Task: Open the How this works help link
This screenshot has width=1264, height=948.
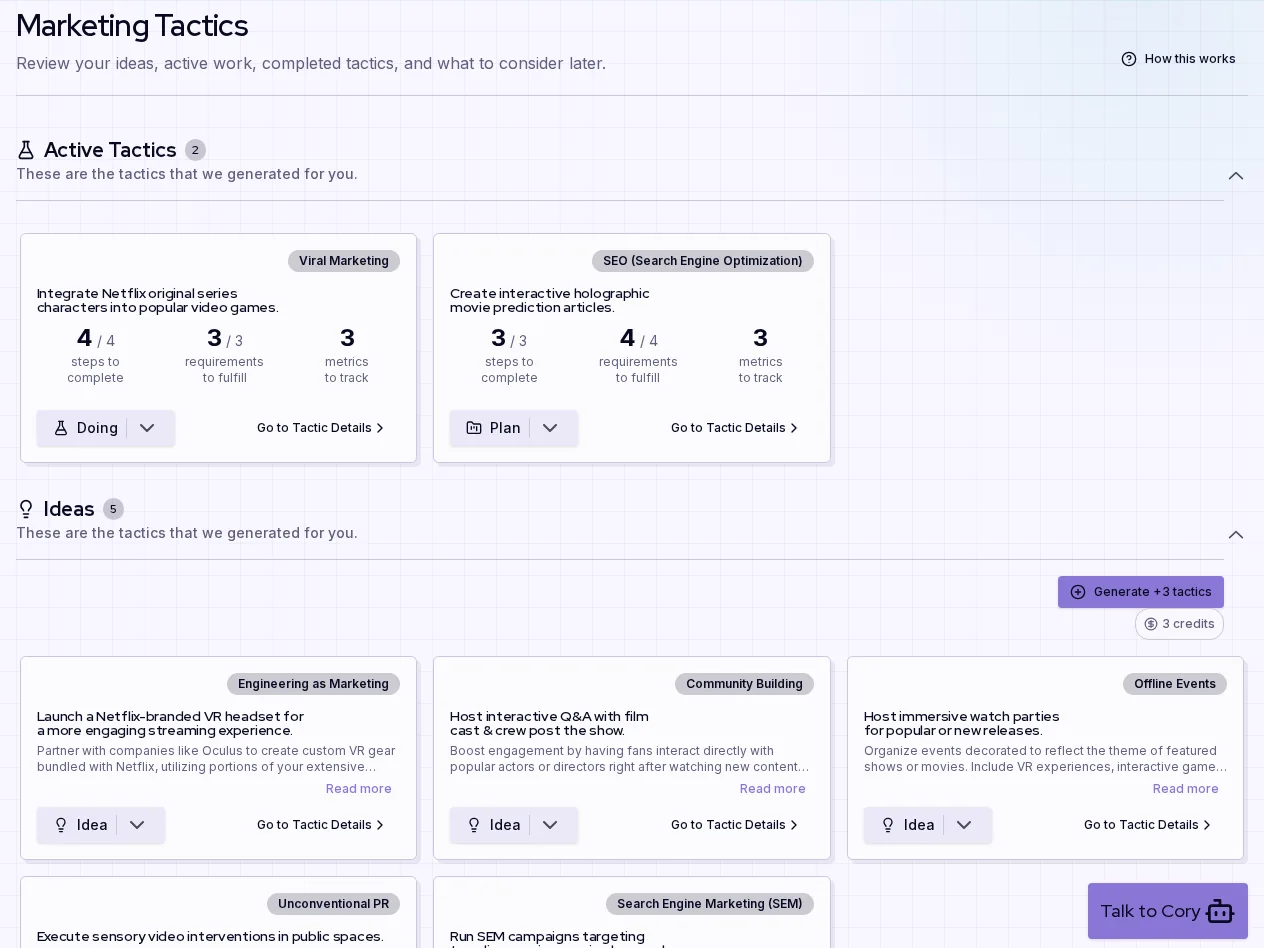Action: (x=1178, y=59)
